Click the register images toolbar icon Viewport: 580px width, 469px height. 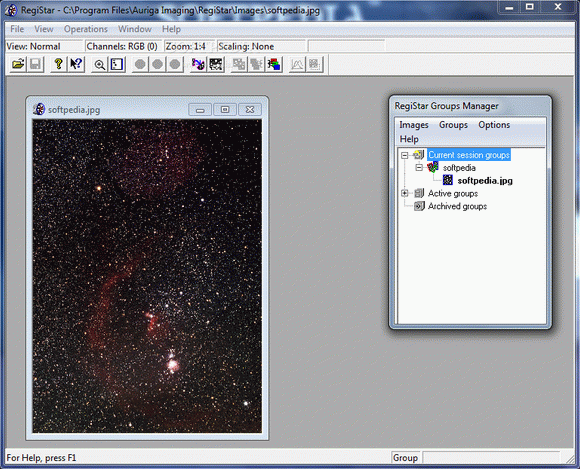tap(198, 64)
